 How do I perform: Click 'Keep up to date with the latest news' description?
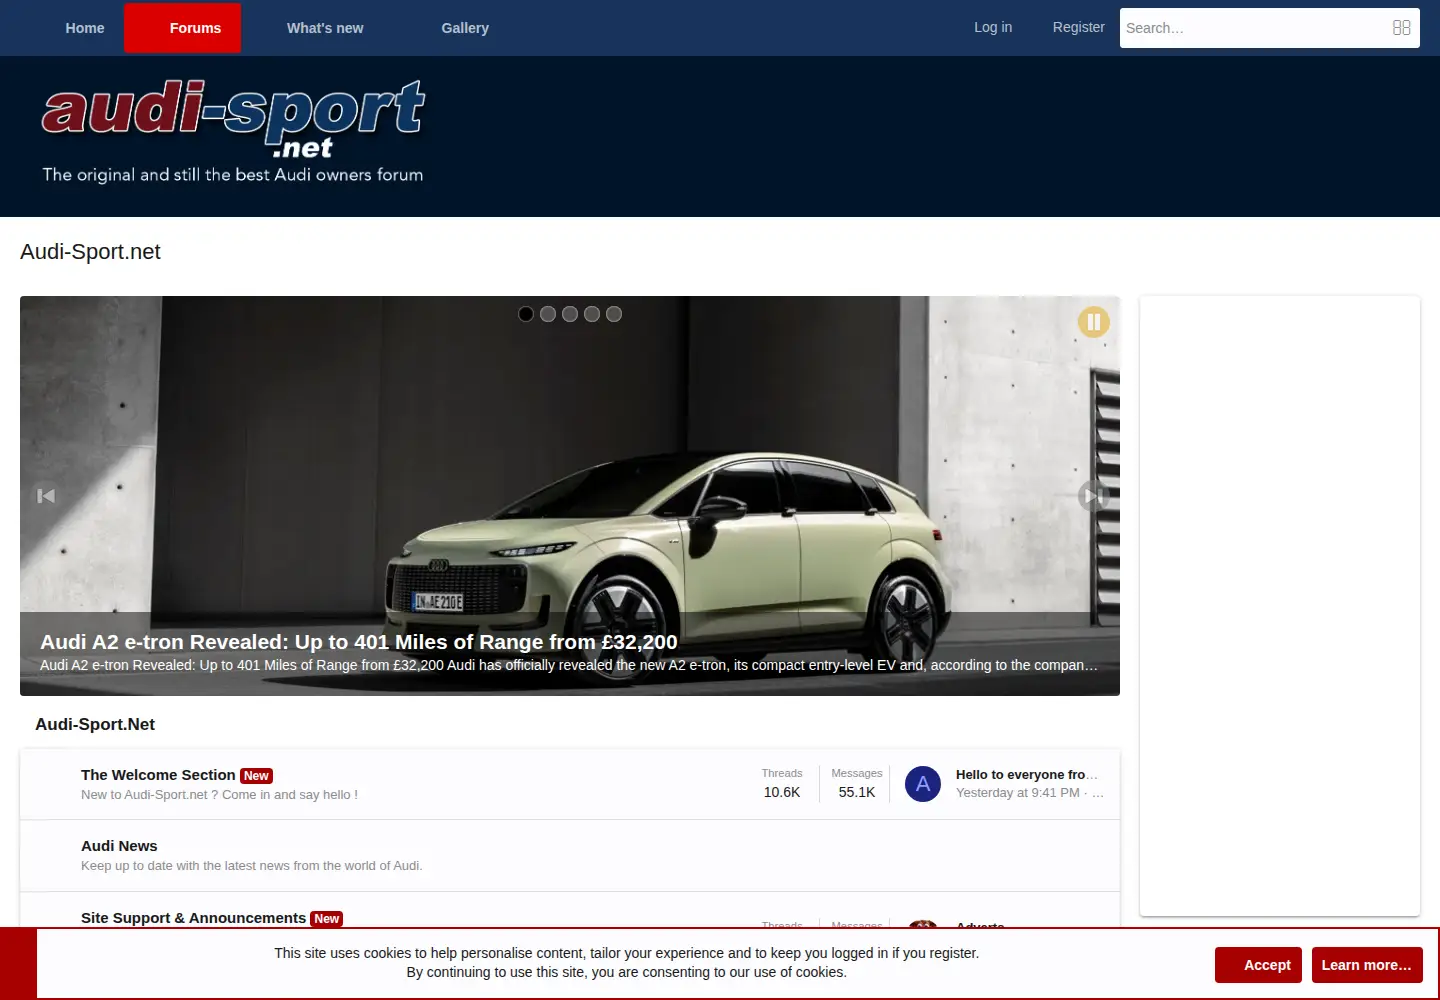tap(252, 866)
